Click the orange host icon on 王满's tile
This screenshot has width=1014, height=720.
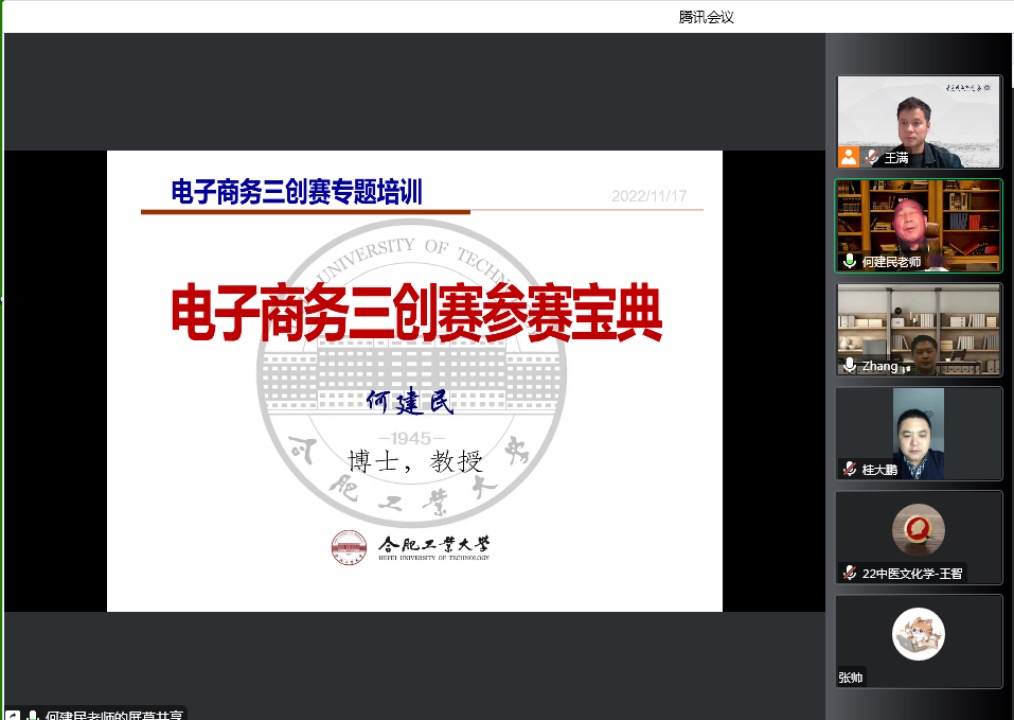pos(848,157)
